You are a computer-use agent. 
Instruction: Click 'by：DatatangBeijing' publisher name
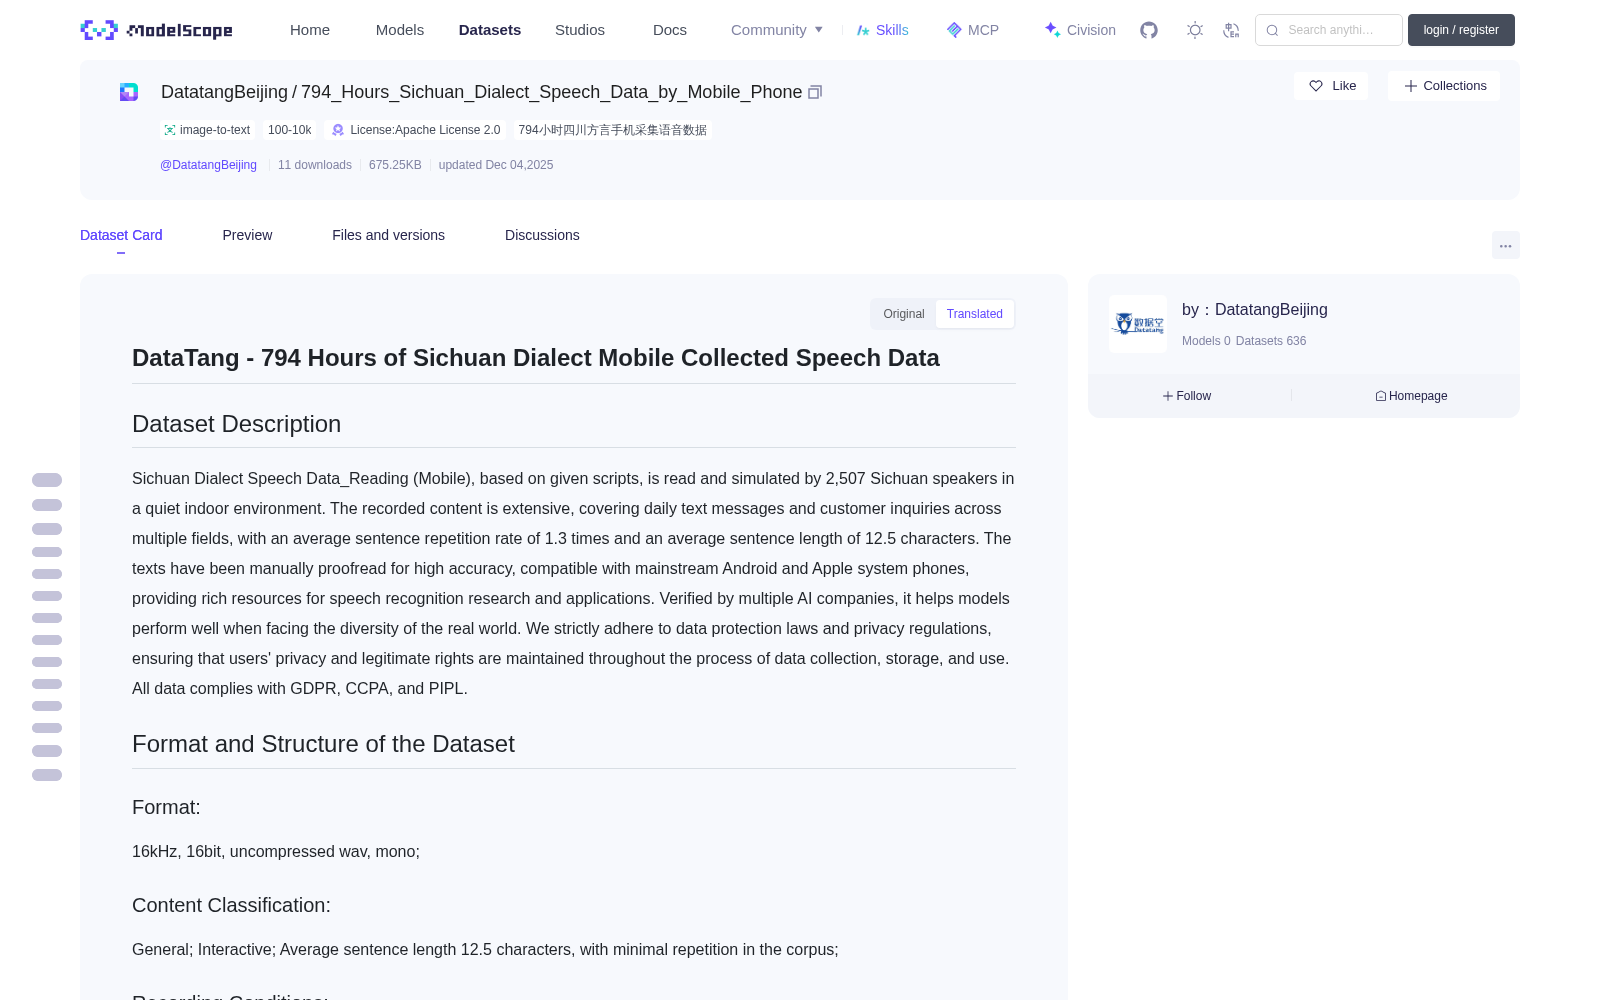tap(1255, 310)
